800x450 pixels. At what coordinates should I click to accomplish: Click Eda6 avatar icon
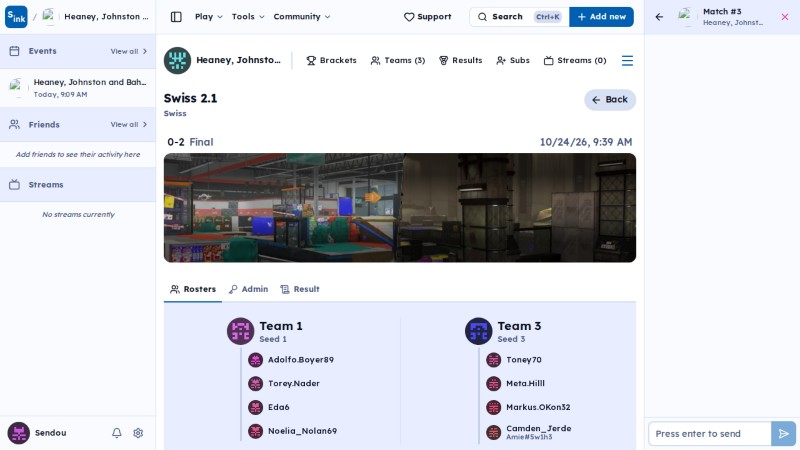pyautogui.click(x=255, y=407)
